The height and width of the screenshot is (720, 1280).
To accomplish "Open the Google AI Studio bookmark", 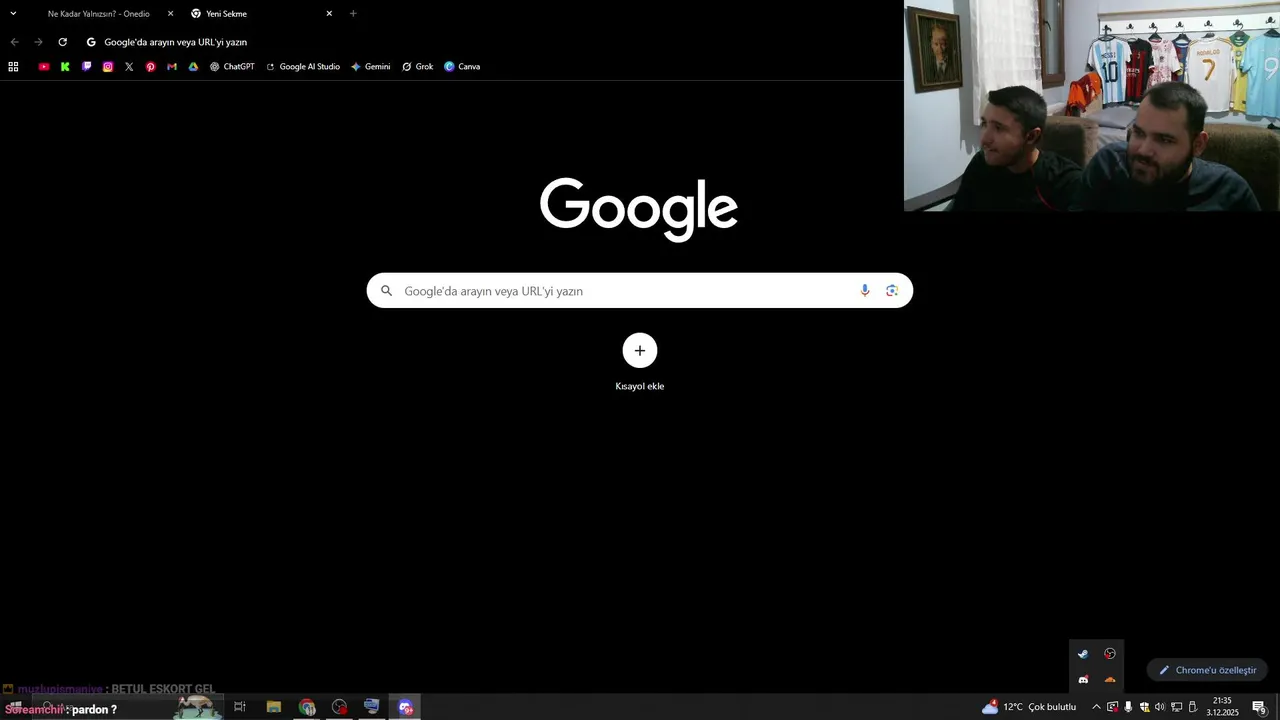I will (303, 67).
